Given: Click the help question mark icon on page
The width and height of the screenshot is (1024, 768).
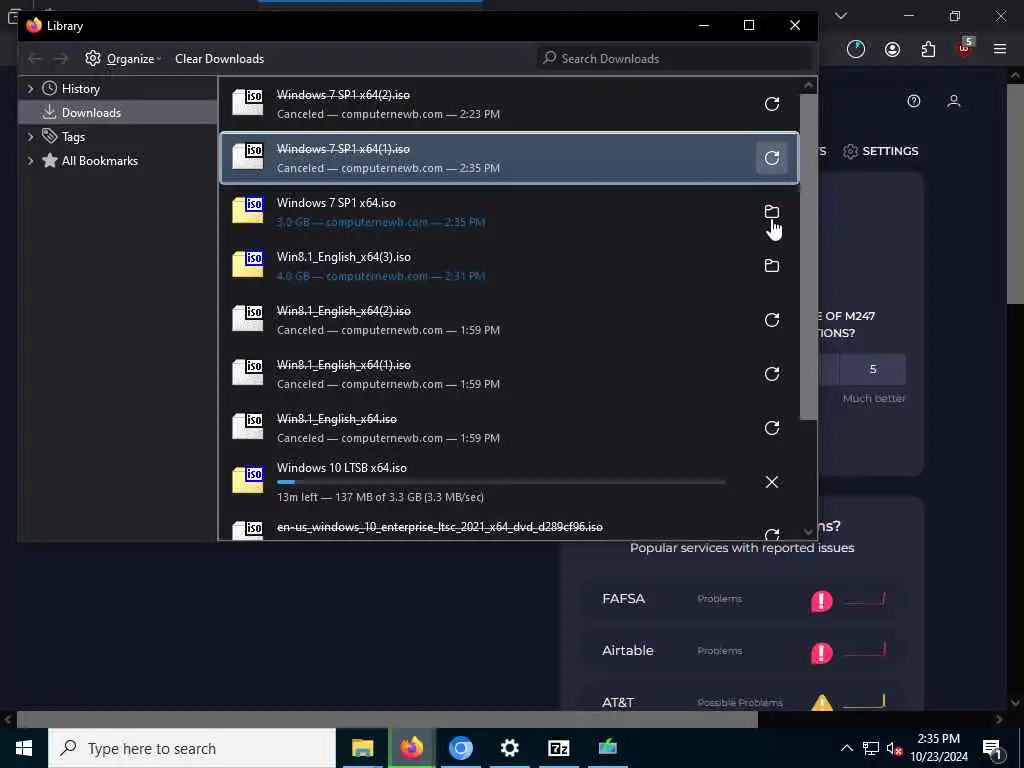Looking at the screenshot, I should coord(914,101).
